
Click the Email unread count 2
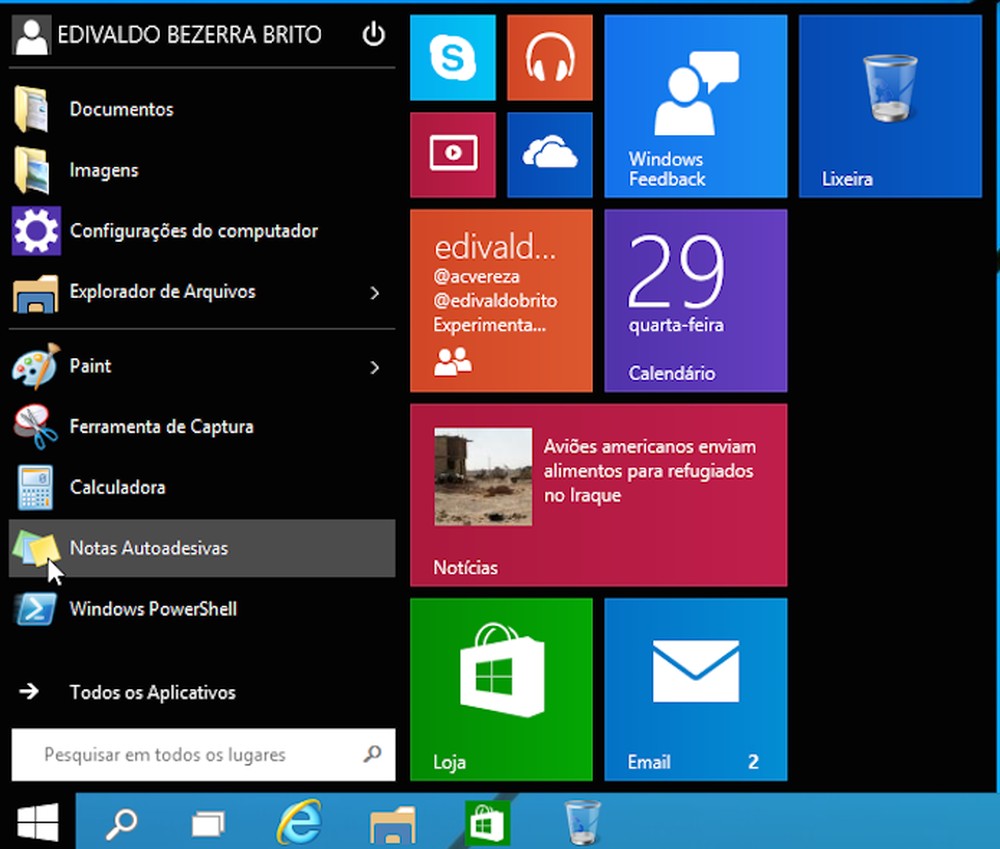pos(753,762)
